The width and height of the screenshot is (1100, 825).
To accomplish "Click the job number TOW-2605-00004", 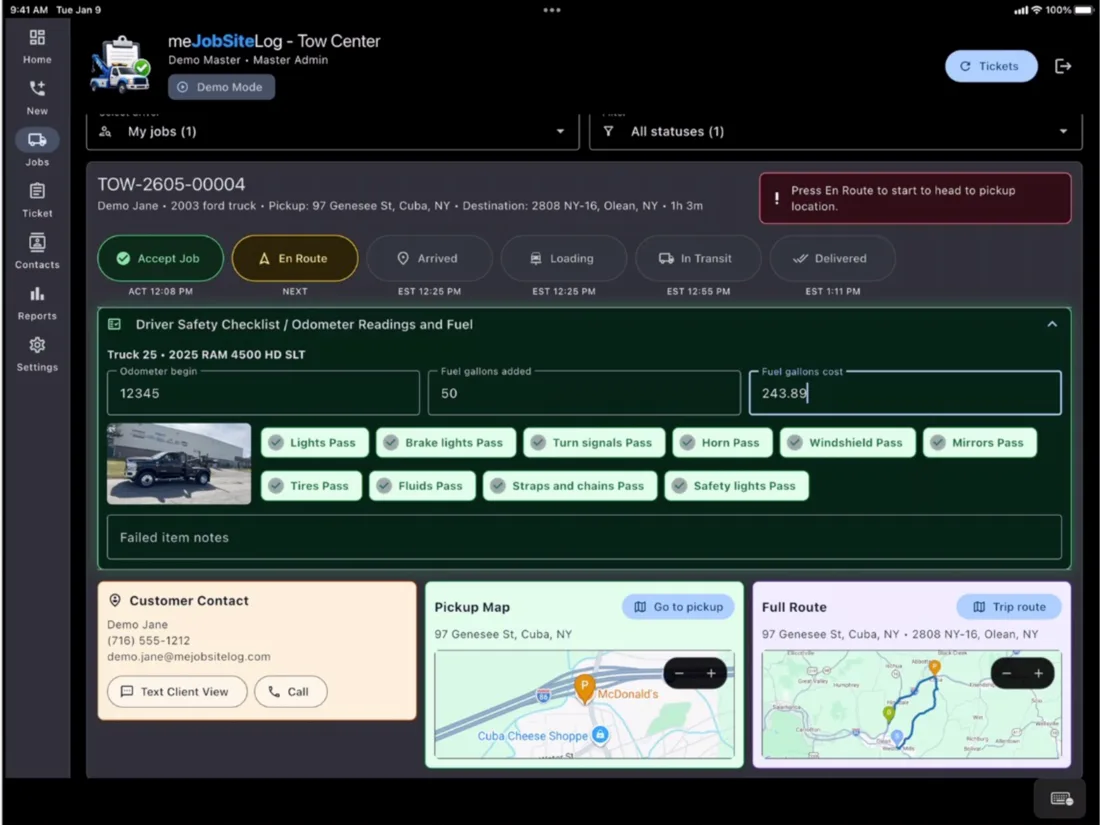I will (x=171, y=185).
